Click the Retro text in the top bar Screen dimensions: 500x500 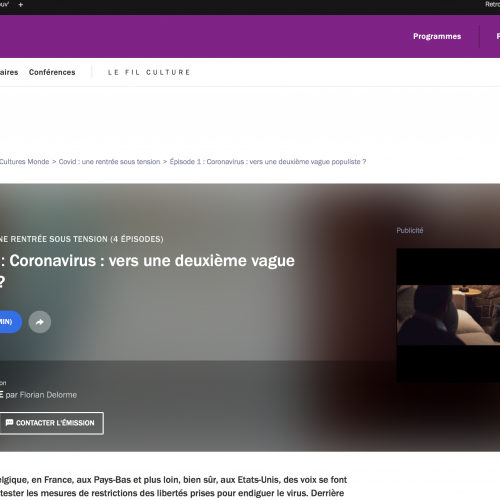point(492,4)
